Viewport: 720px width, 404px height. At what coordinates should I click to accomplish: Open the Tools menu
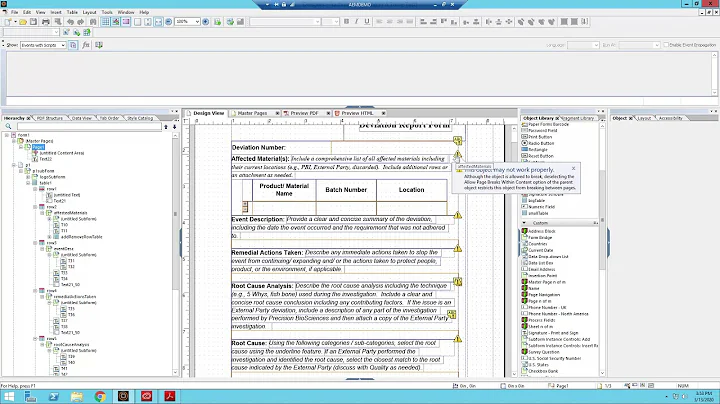[x=107, y=12]
